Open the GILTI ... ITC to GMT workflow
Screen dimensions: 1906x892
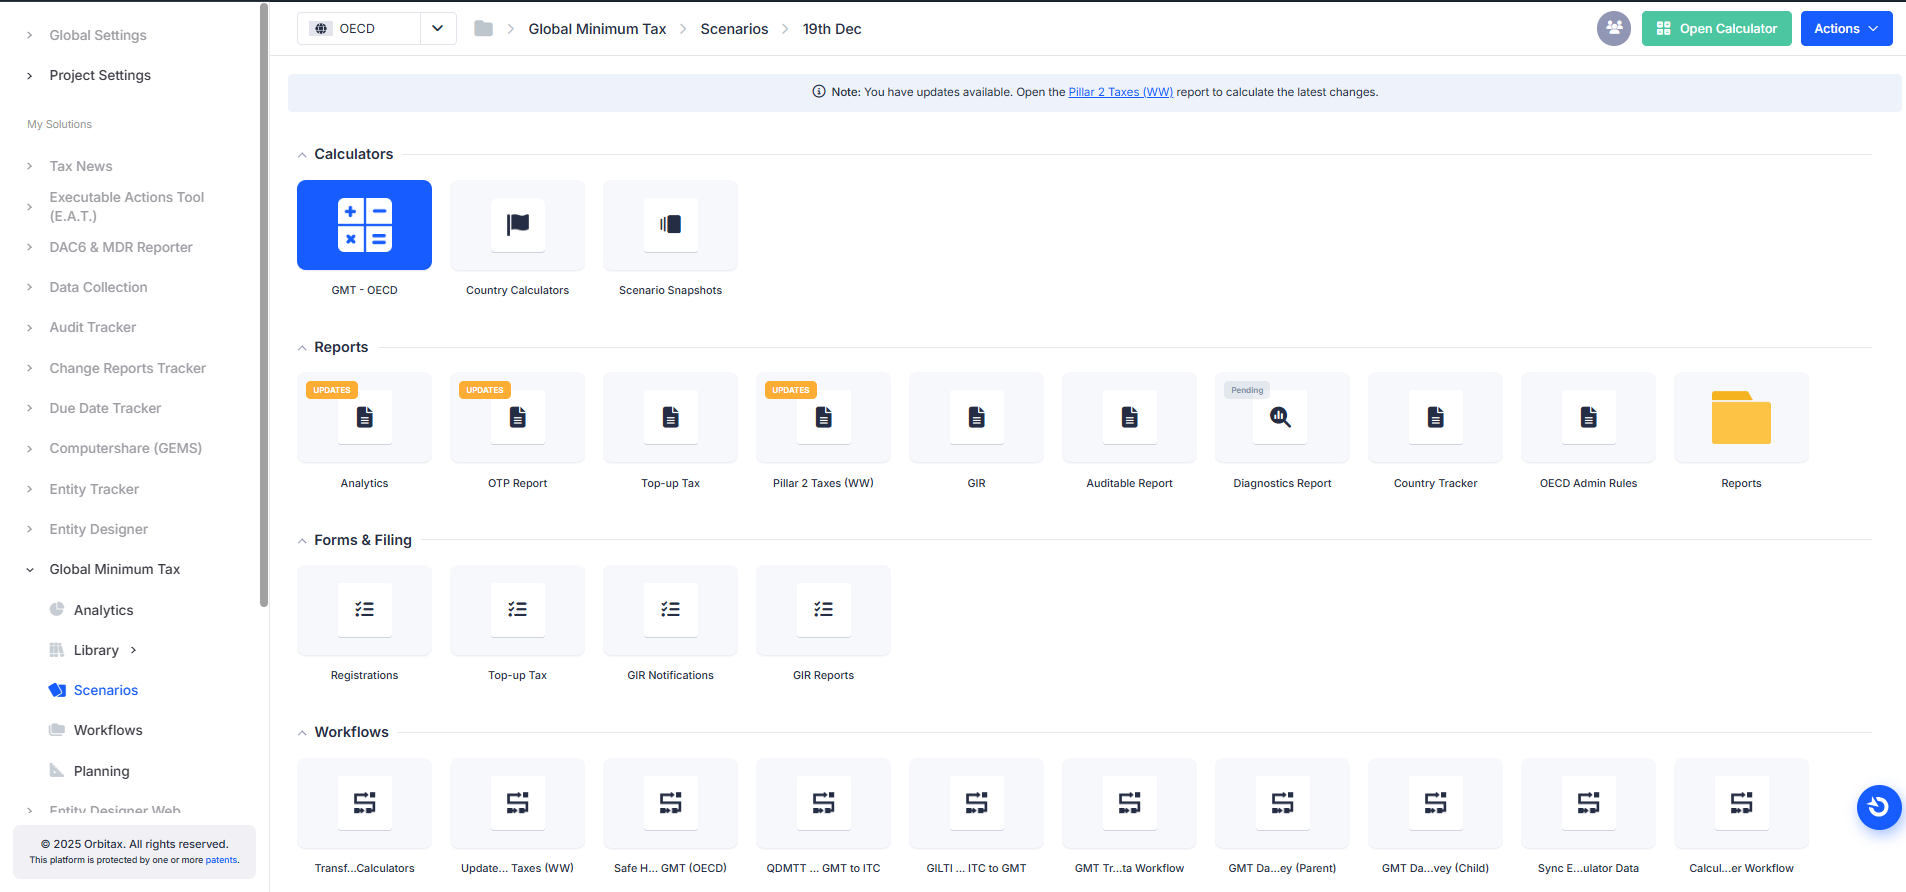tap(976, 803)
